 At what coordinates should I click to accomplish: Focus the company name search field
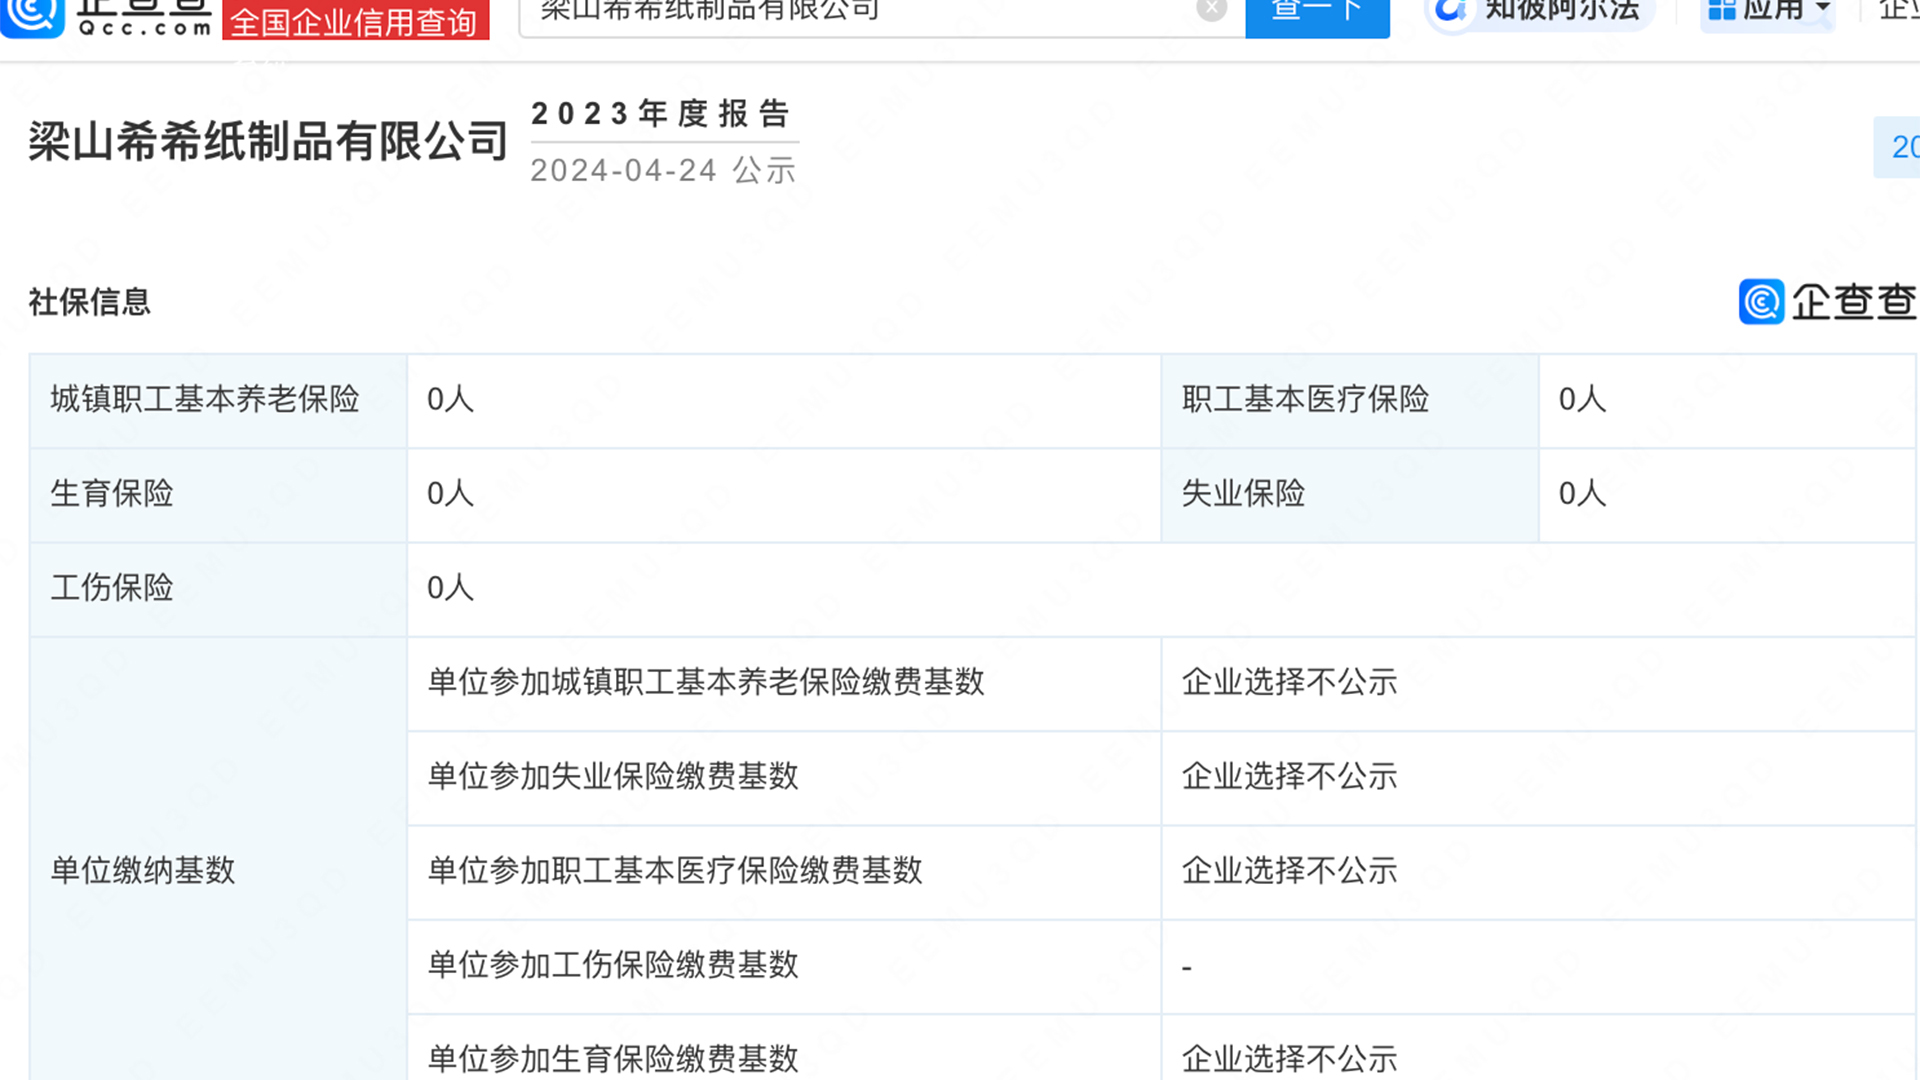click(x=882, y=17)
